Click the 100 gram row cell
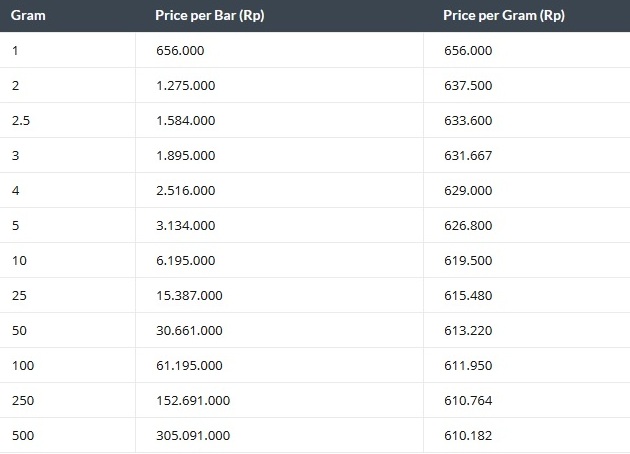This screenshot has width=630, height=454. pyautogui.click(x=68, y=365)
